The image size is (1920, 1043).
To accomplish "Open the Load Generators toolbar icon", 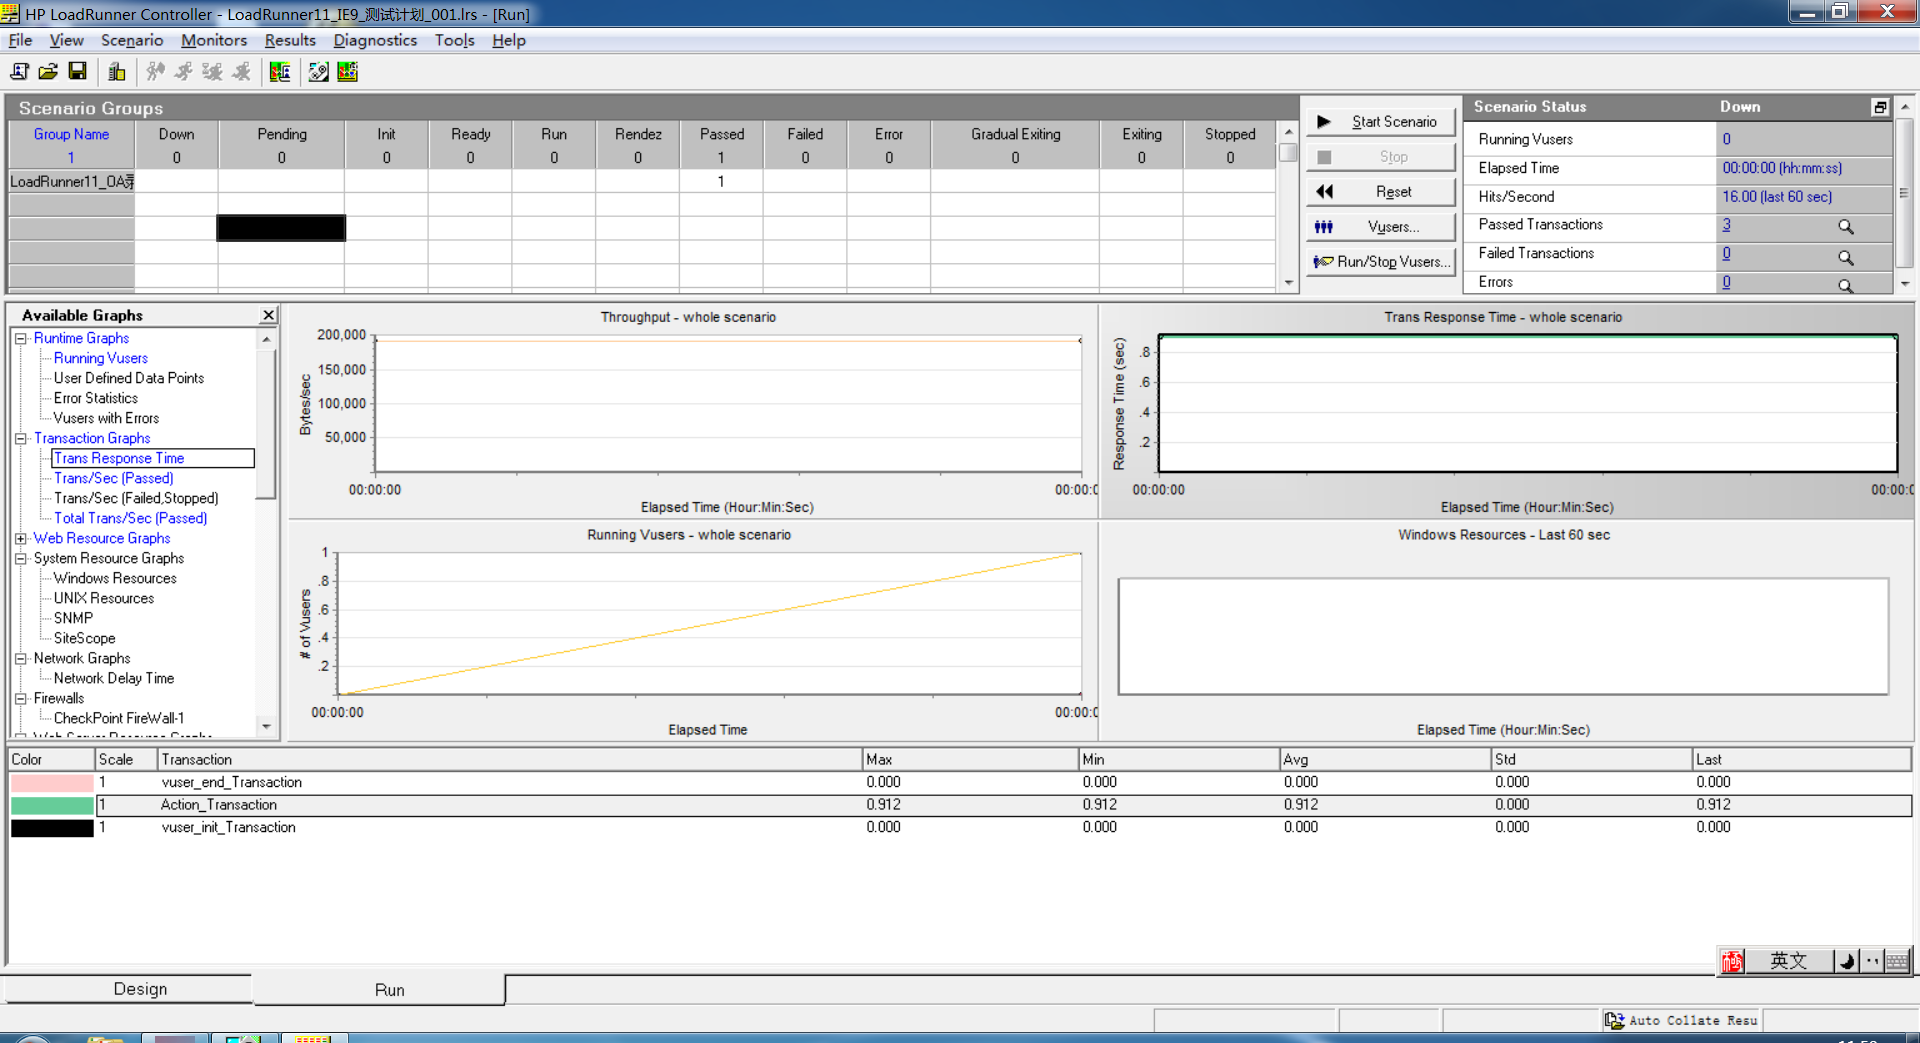I will (117, 71).
